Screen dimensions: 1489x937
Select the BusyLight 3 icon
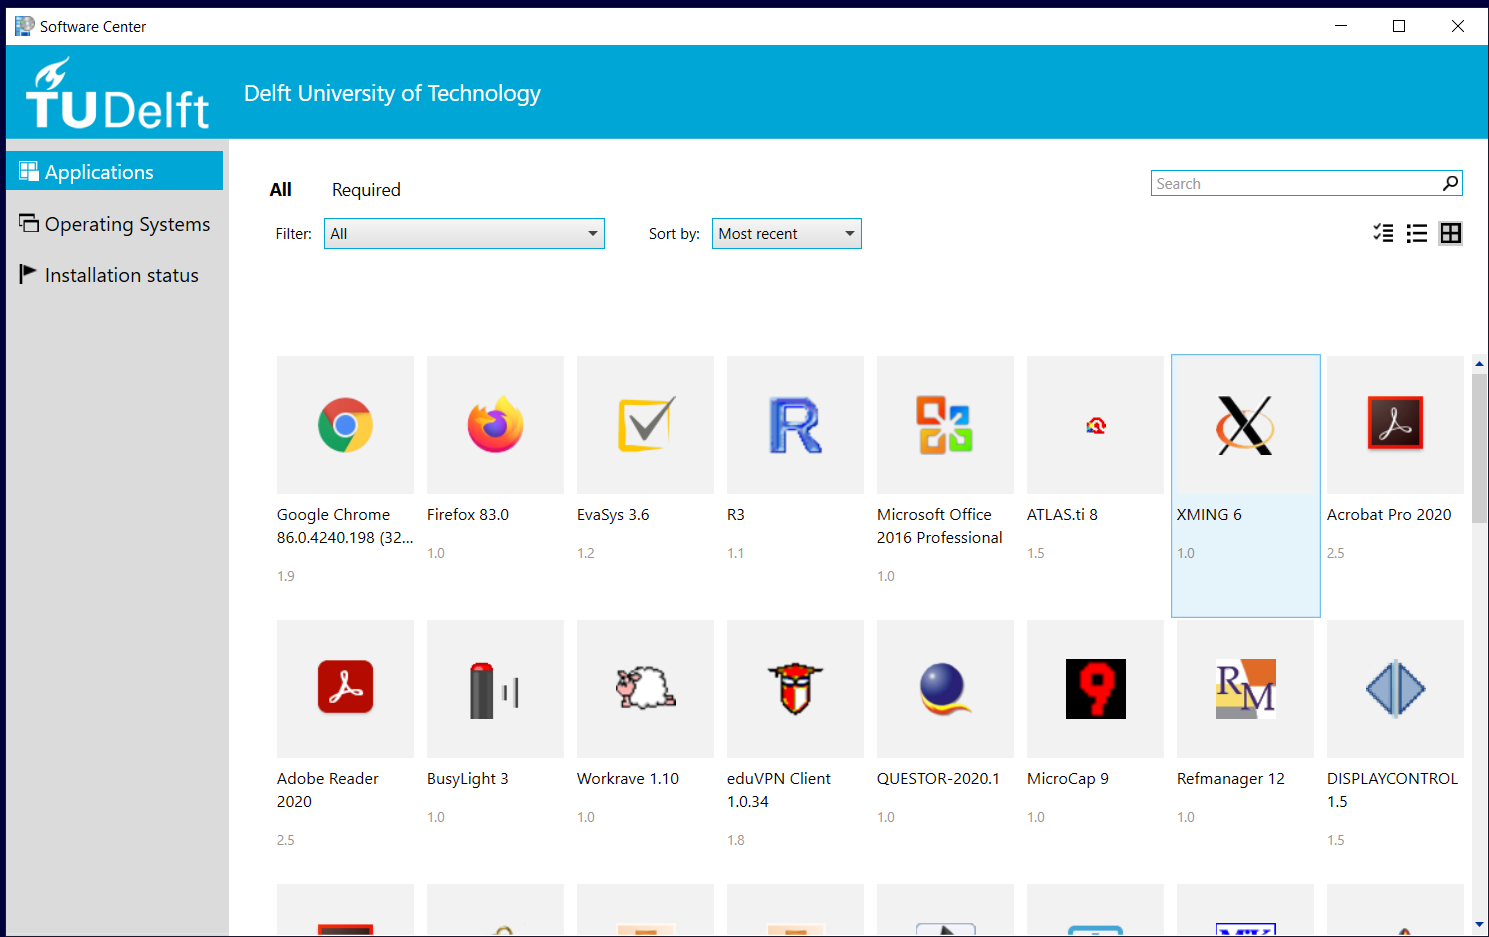(x=495, y=689)
